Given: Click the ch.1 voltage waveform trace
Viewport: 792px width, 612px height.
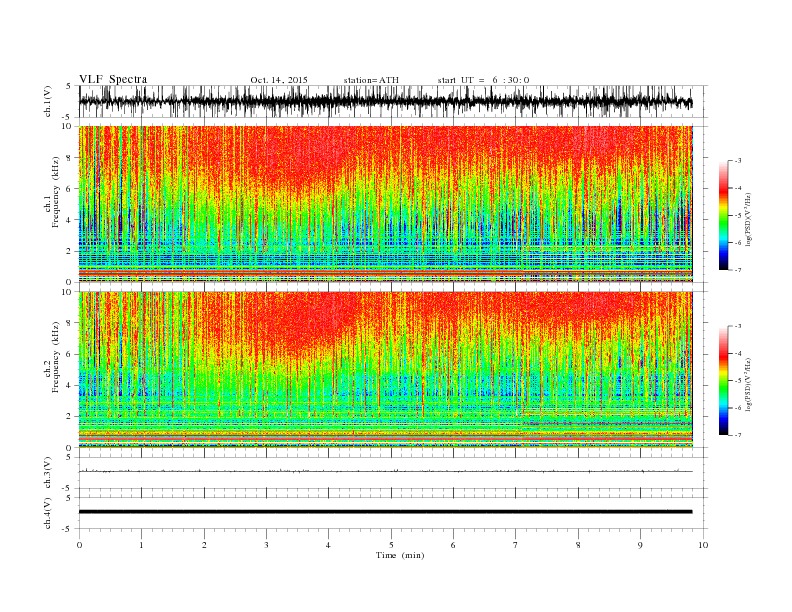Looking at the screenshot, I should point(385,102).
